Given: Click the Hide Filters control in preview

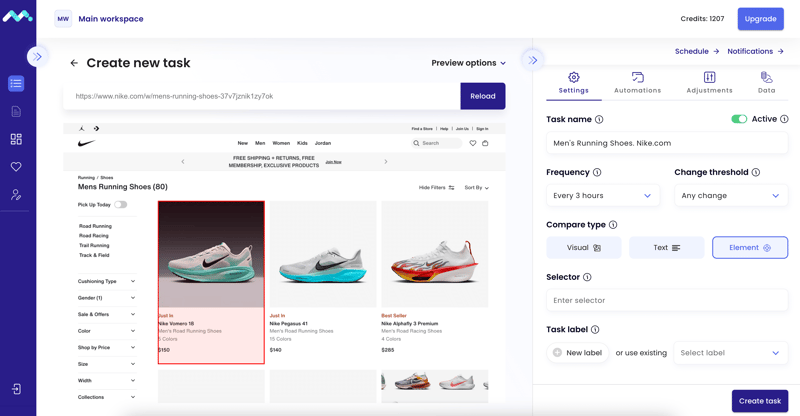Looking at the screenshot, I should [x=436, y=187].
